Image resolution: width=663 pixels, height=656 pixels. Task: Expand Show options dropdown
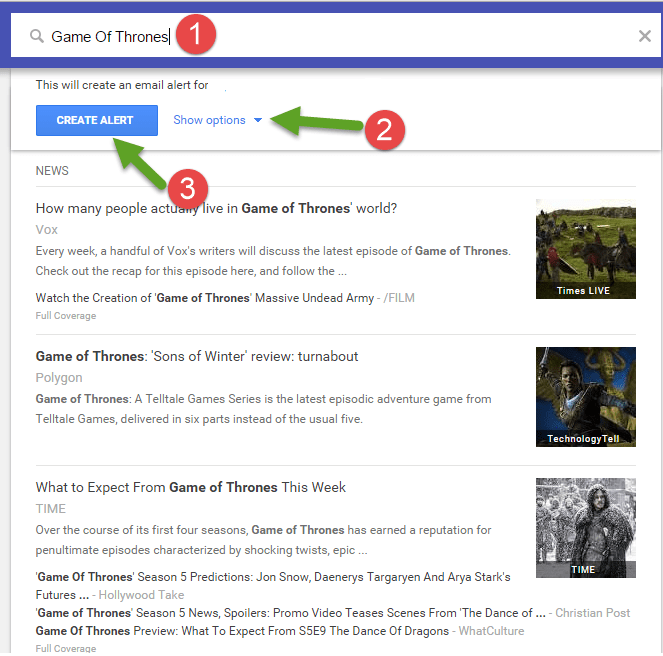(217, 120)
